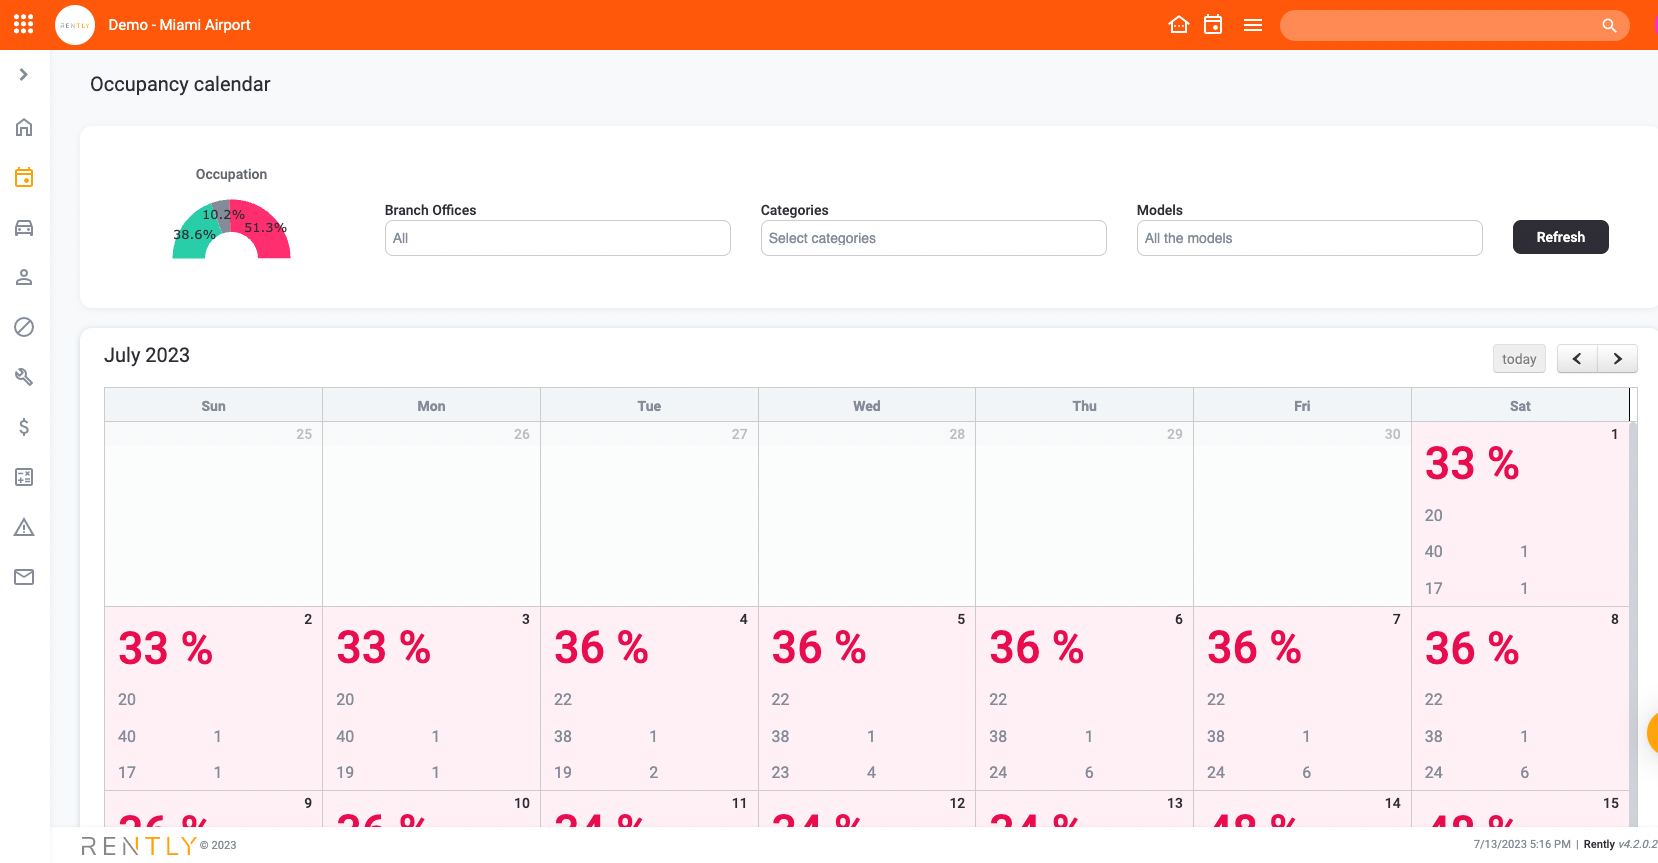Select the calendar sidebar icon
Screen dimensions: 1658x863
(24, 177)
